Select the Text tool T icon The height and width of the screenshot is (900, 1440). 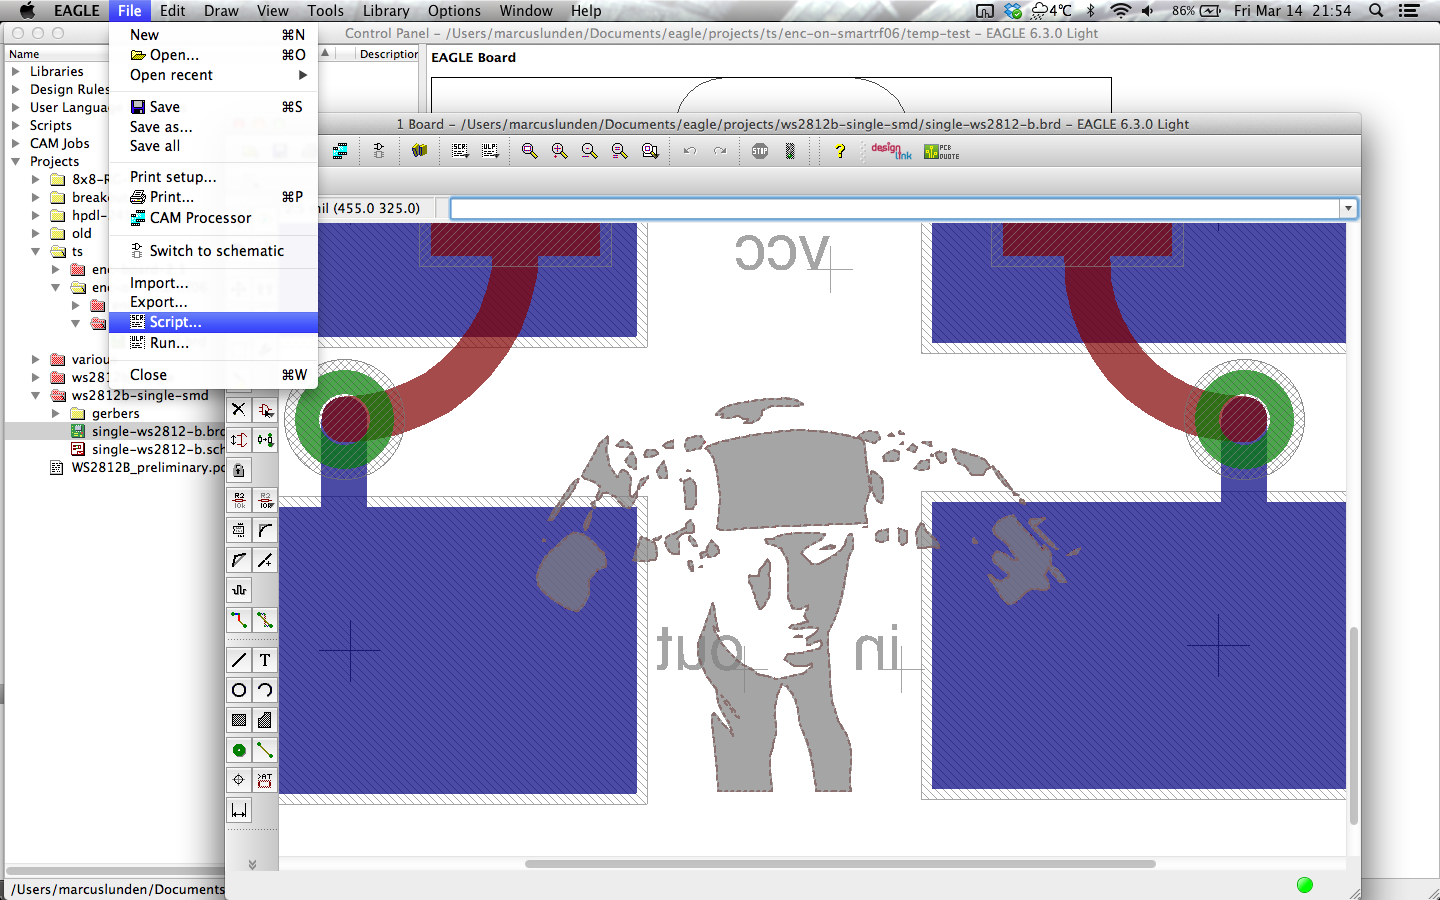pyautogui.click(x=265, y=660)
